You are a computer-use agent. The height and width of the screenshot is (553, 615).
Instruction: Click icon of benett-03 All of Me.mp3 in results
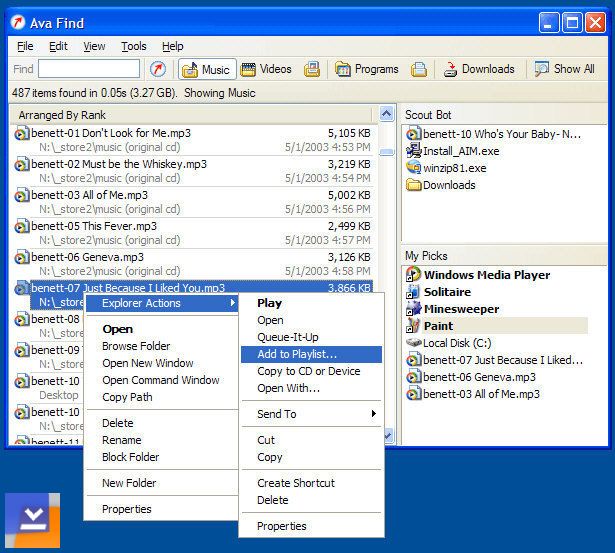pos(22,195)
